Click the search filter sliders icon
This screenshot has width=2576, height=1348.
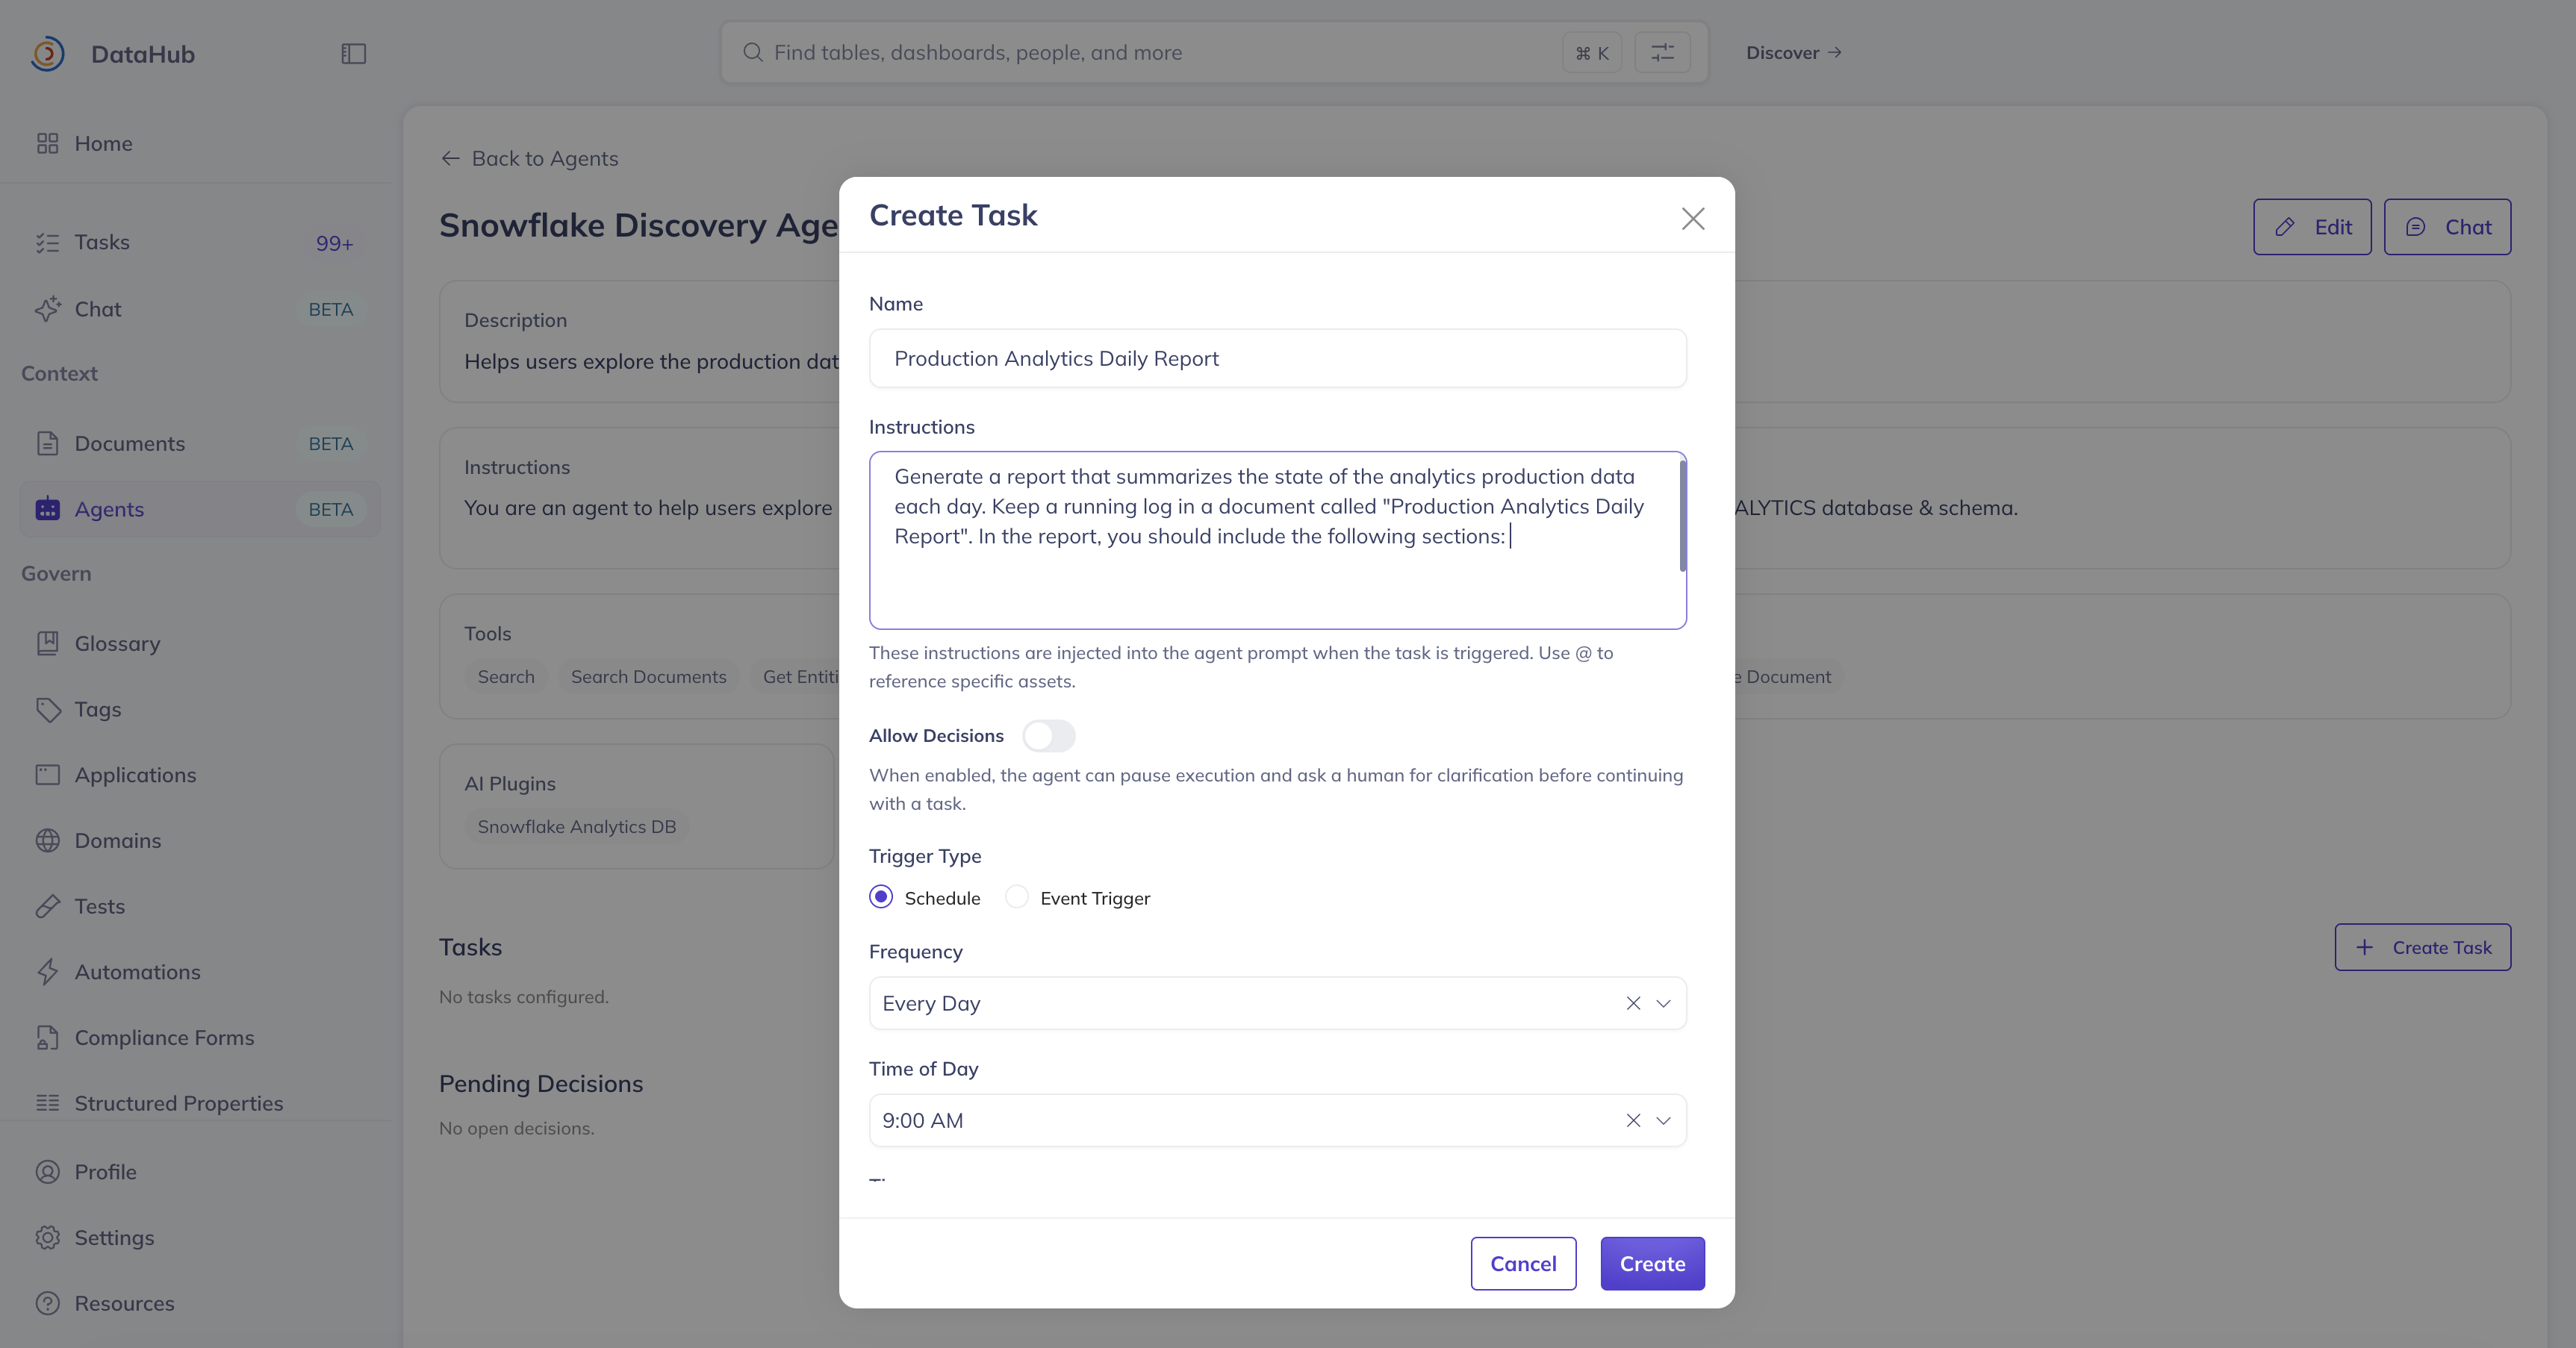(x=1662, y=53)
